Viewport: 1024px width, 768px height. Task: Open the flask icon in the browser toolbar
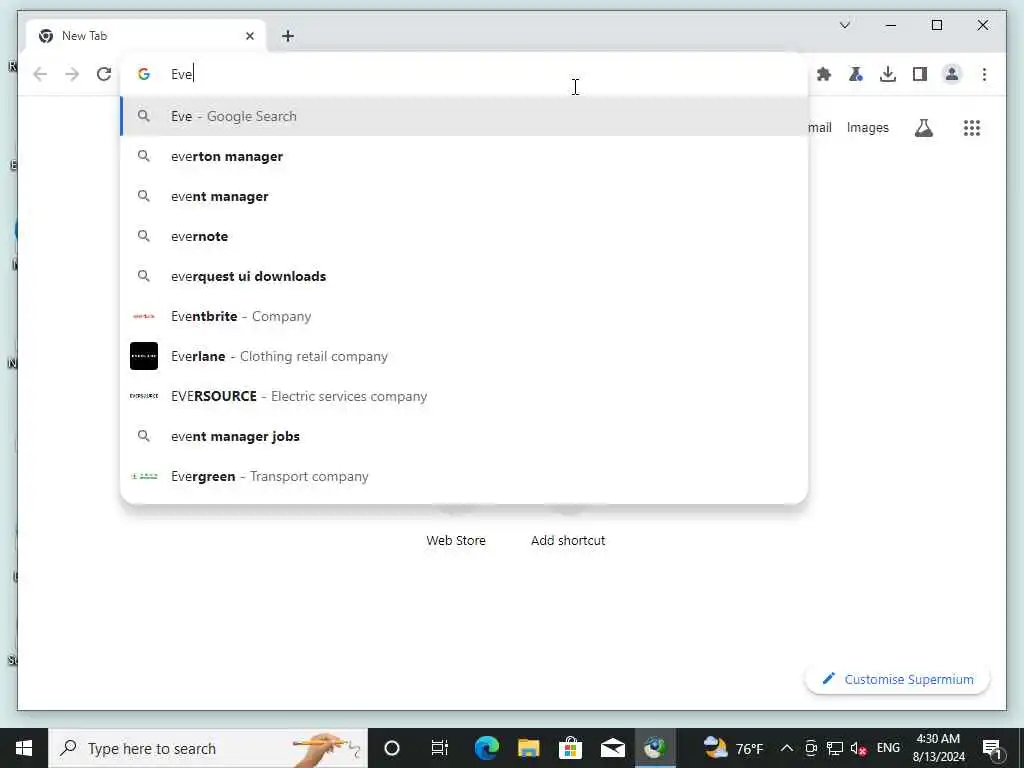pyautogui.click(x=856, y=74)
